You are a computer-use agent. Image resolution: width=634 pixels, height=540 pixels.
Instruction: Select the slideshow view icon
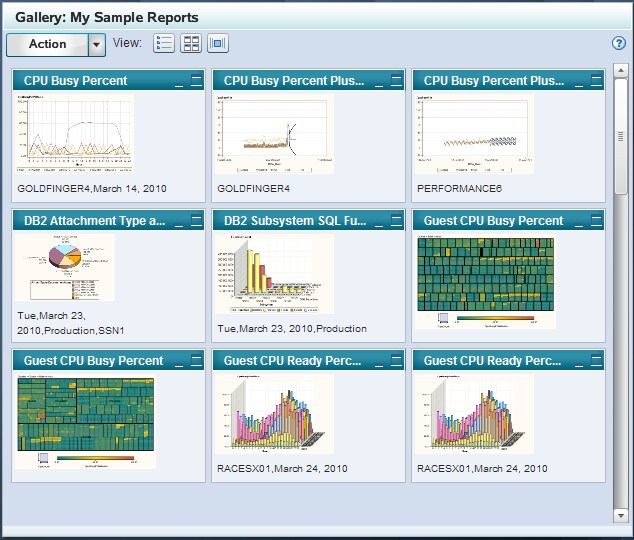218,44
